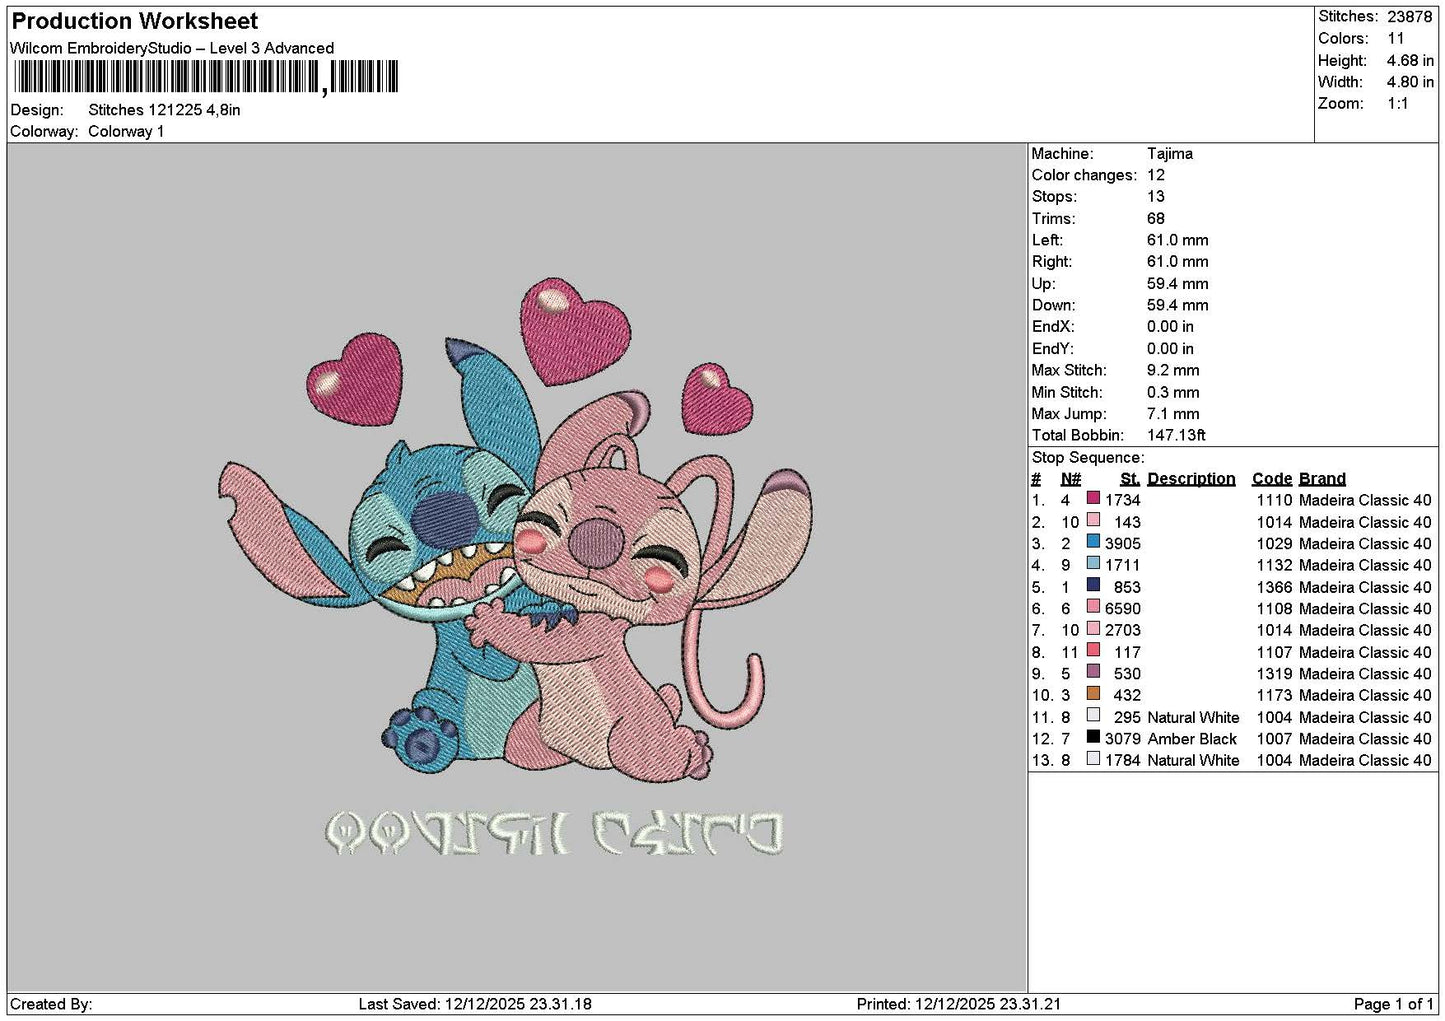The height and width of the screenshot is (1021, 1445).
Task: Click 'Natural White' description in row 13
Action: tap(1193, 760)
